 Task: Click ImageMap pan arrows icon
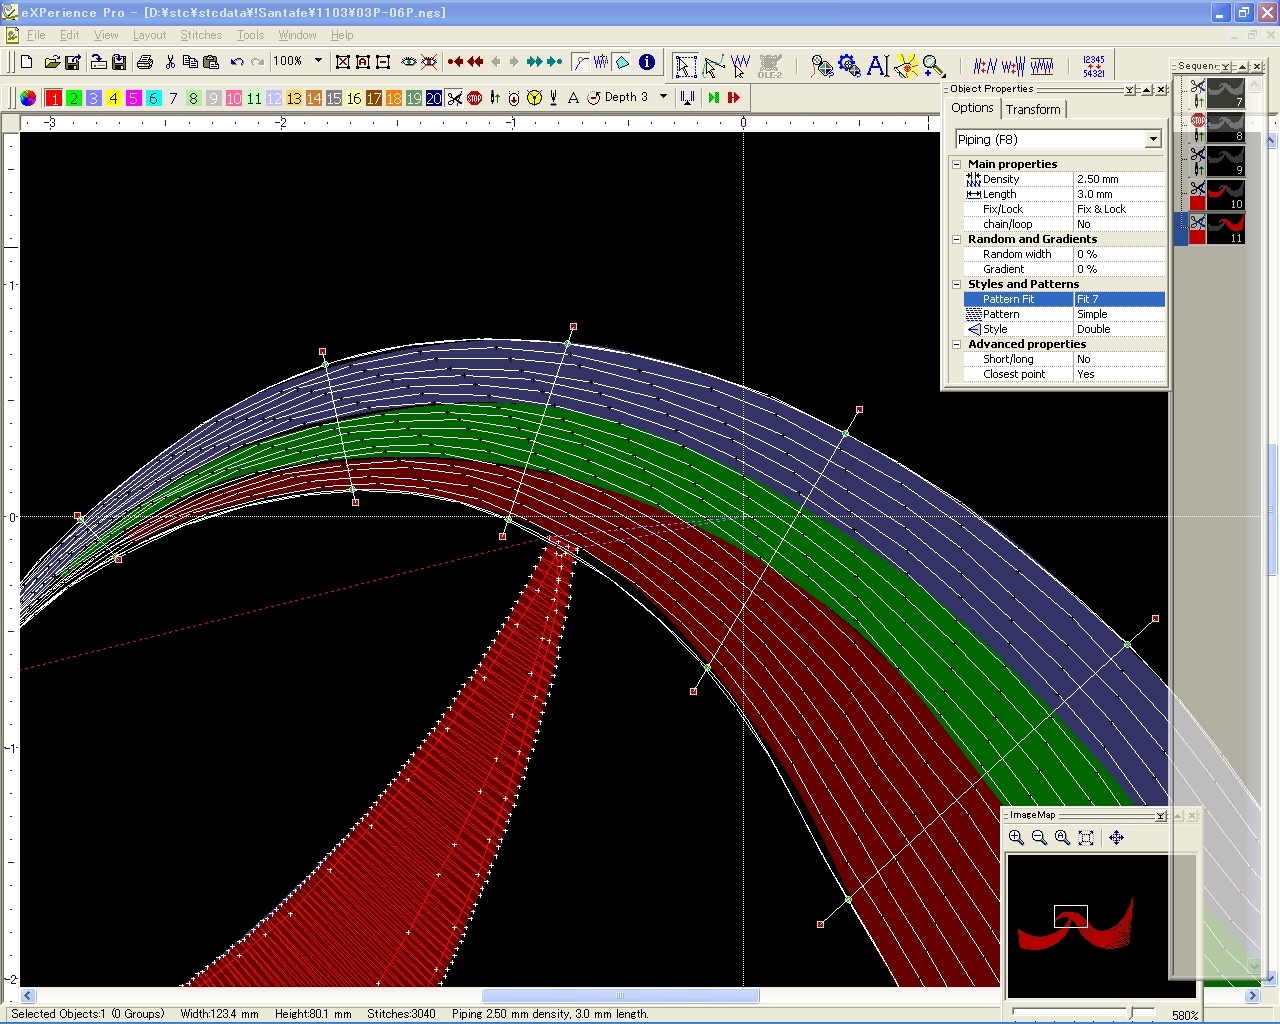point(1117,838)
